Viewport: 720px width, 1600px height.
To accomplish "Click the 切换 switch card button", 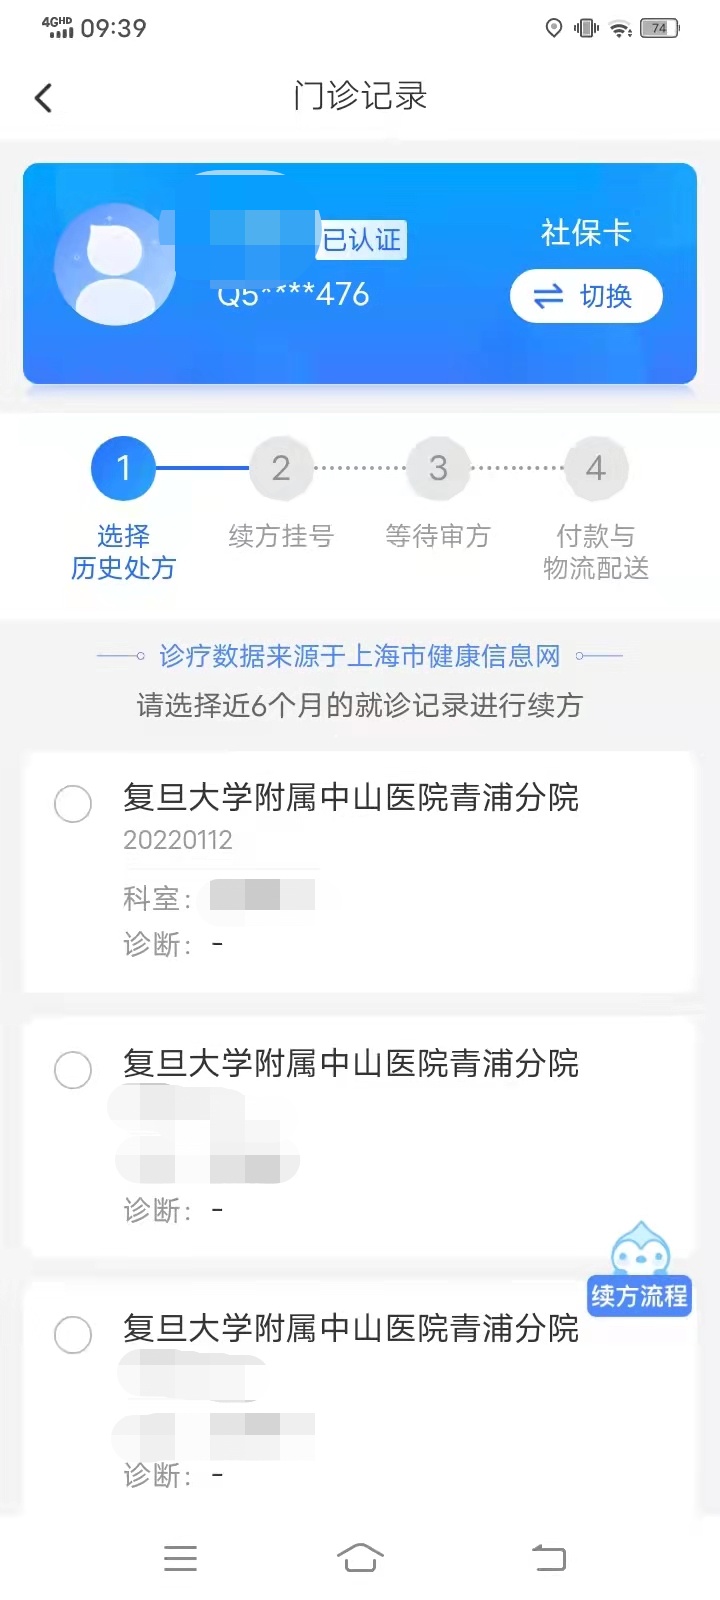I will point(586,296).
